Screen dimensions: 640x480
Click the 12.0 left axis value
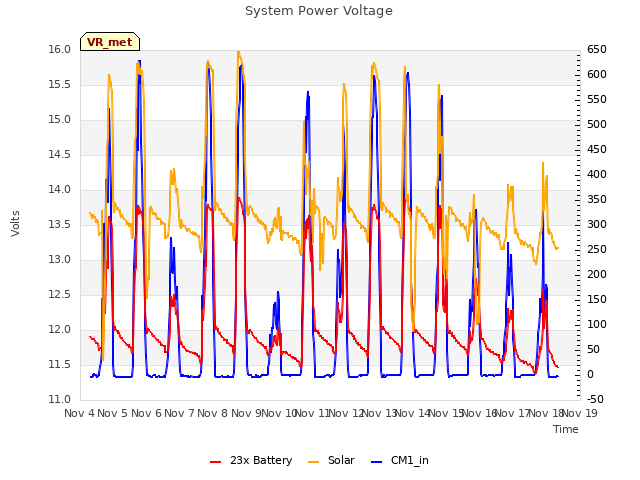[x=60, y=329]
